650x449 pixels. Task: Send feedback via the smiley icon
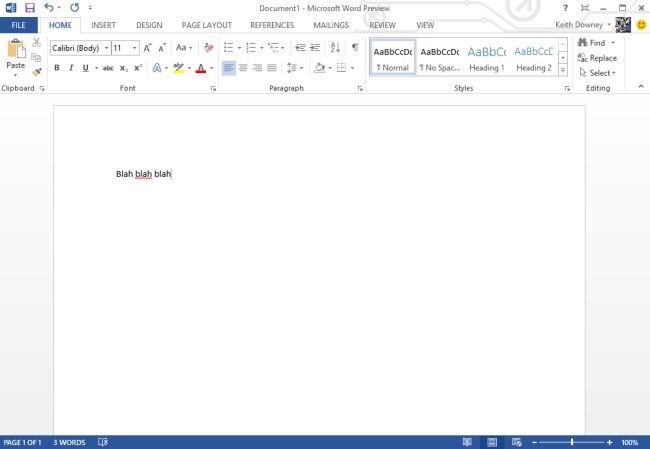point(641,25)
